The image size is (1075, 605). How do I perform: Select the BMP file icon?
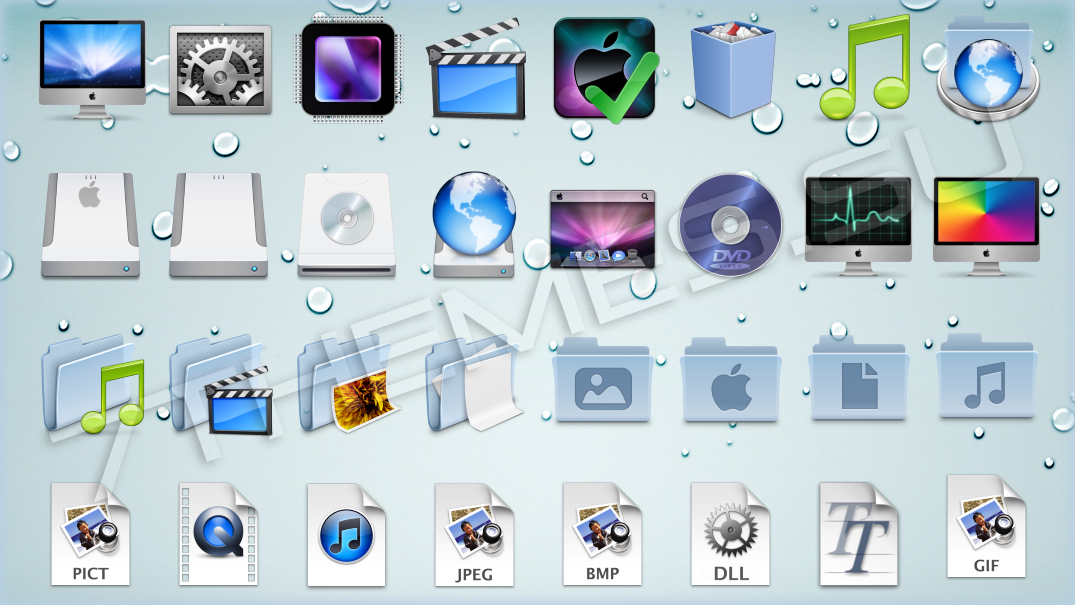click(x=603, y=534)
